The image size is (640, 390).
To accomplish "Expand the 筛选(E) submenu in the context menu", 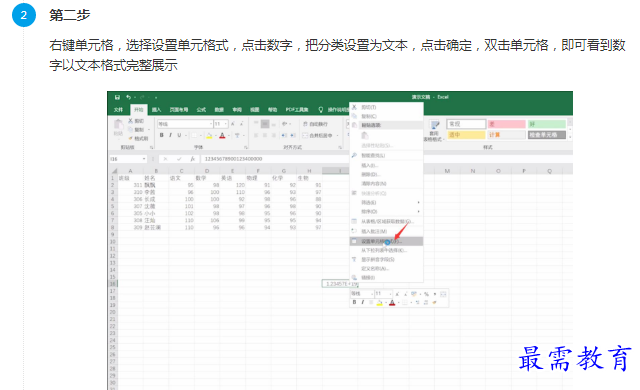I will 386,202.
